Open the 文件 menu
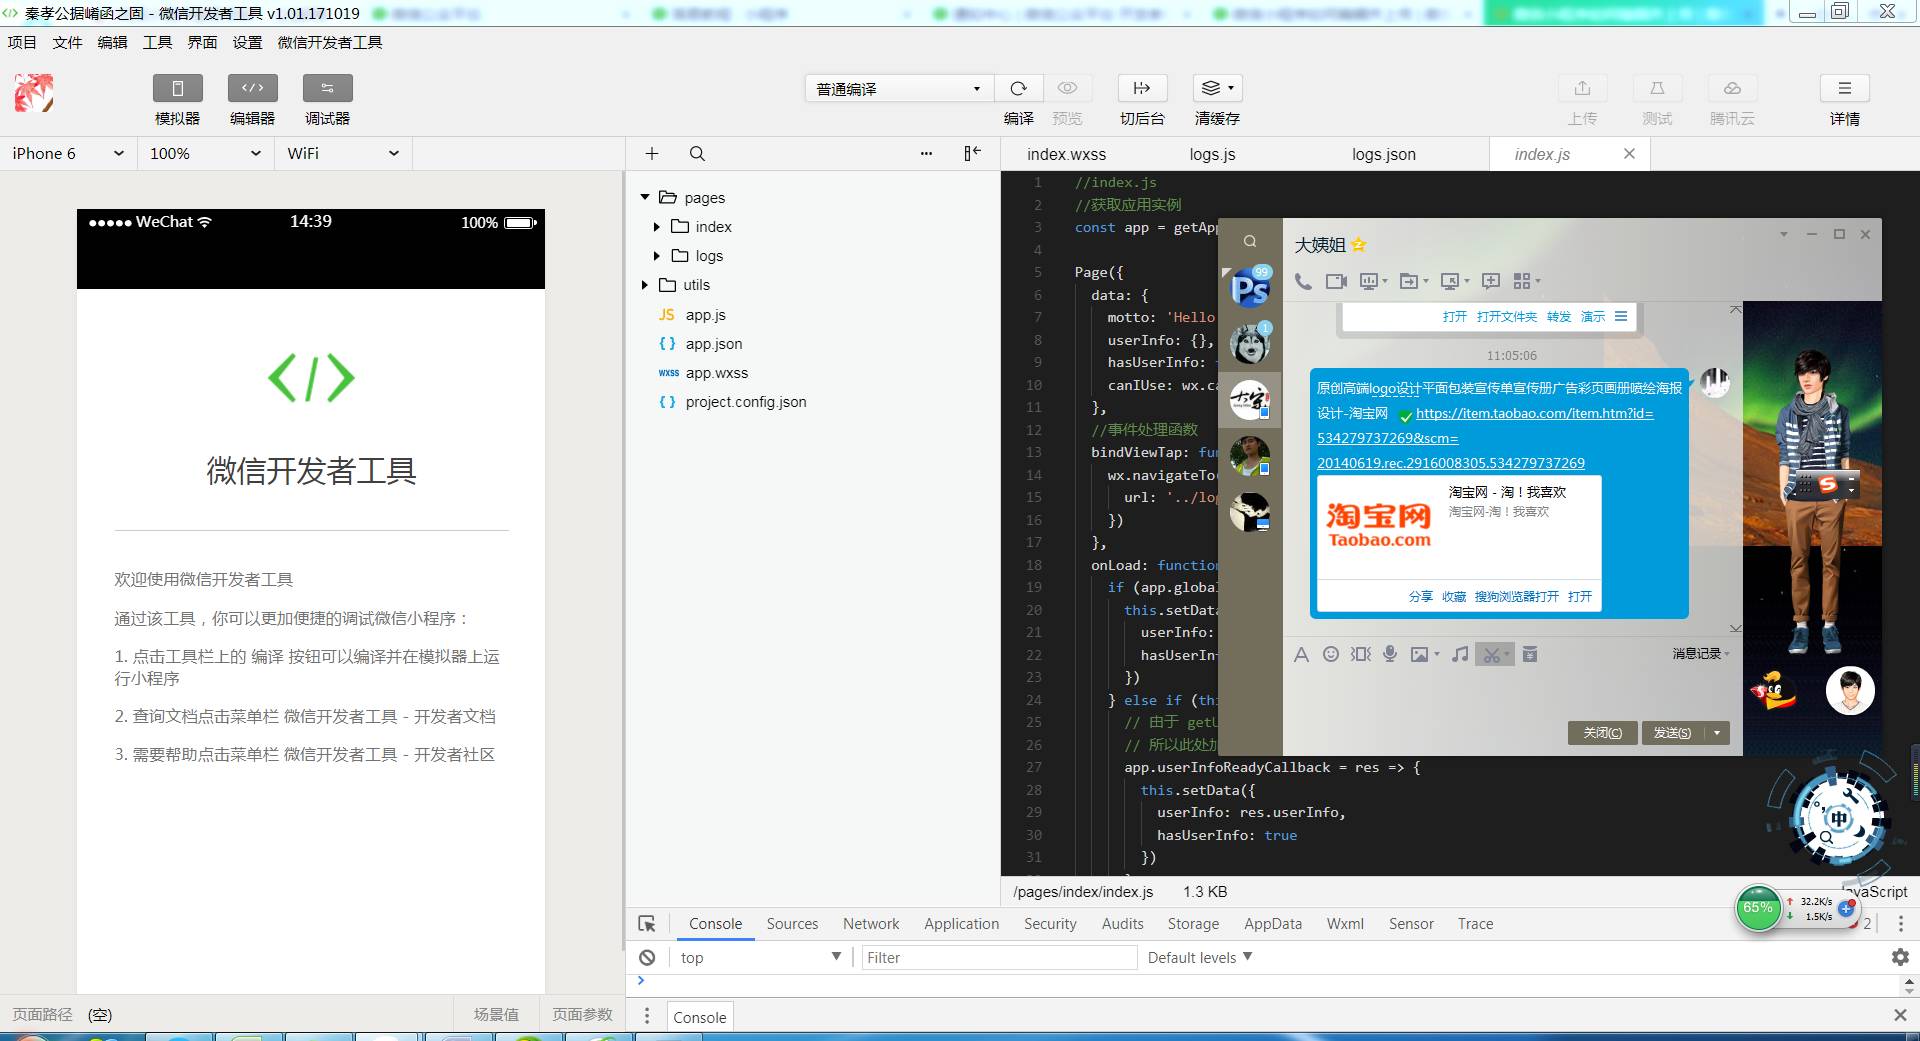This screenshot has height=1041, width=1920. coord(67,42)
